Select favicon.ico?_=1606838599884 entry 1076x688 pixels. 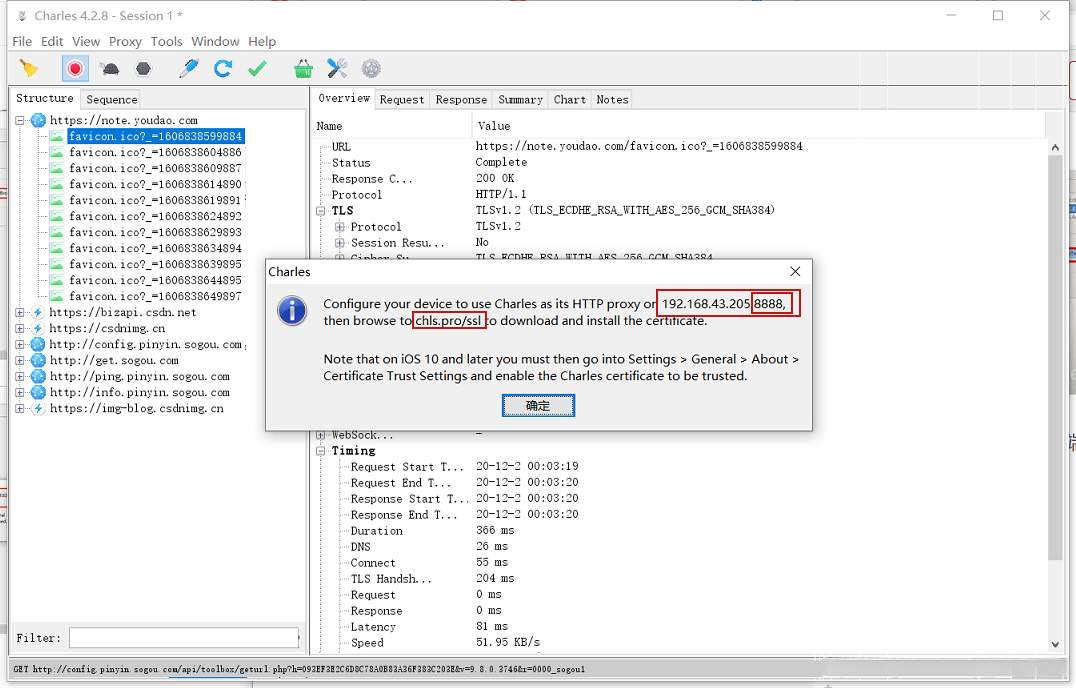[156, 137]
